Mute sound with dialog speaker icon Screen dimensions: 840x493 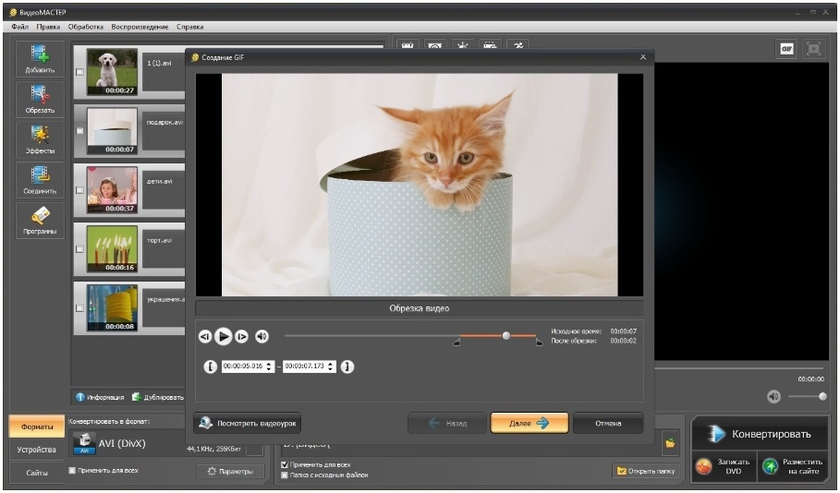262,337
